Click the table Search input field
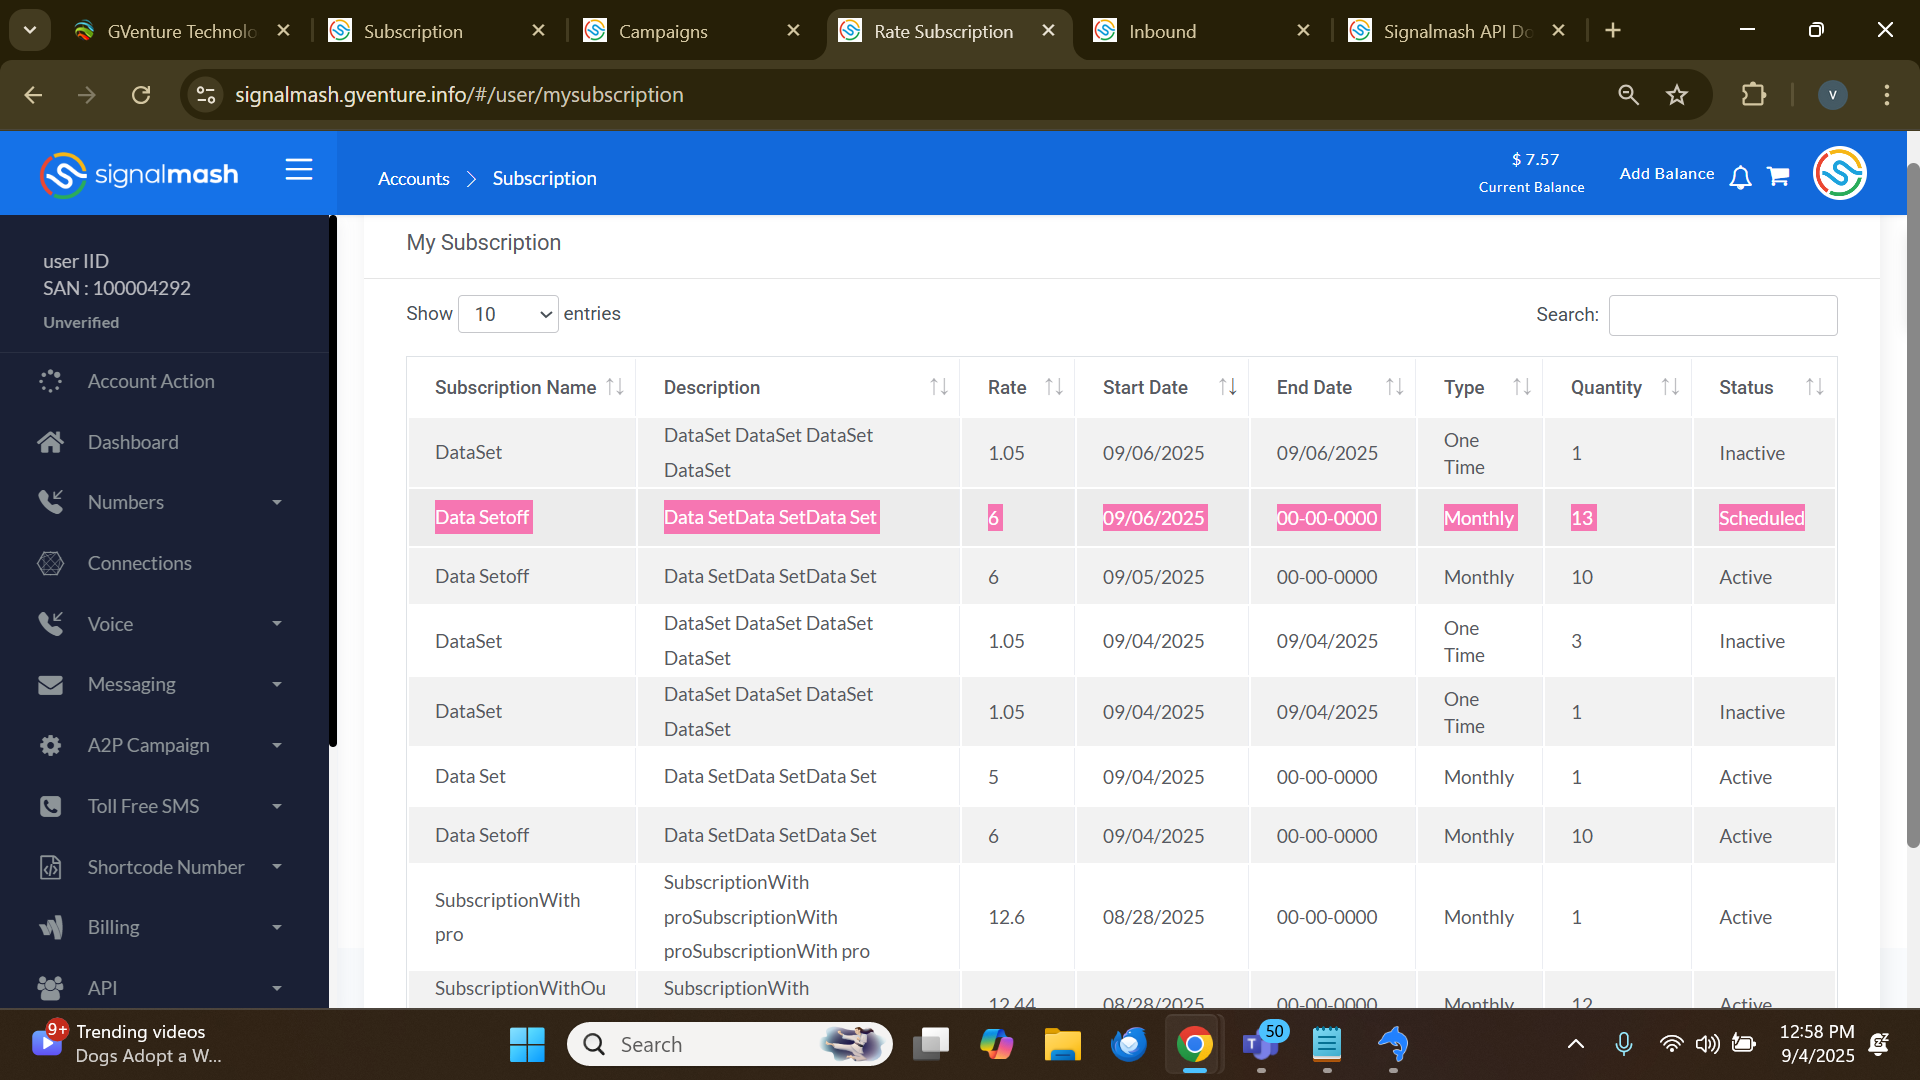Image resolution: width=1920 pixels, height=1080 pixels. [x=1722, y=315]
